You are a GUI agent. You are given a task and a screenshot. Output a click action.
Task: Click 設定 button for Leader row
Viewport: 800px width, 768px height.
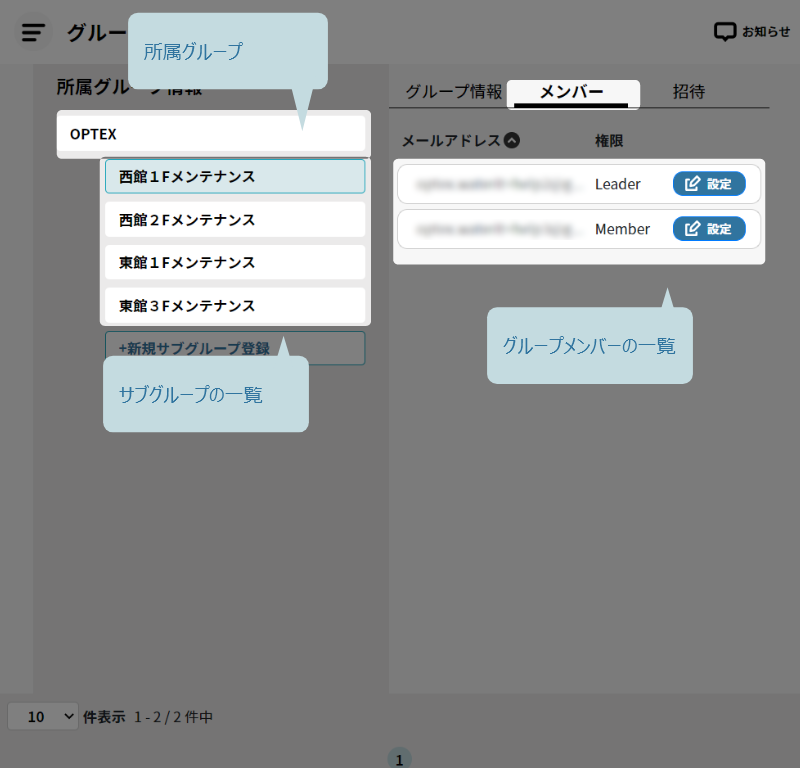(709, 184)
